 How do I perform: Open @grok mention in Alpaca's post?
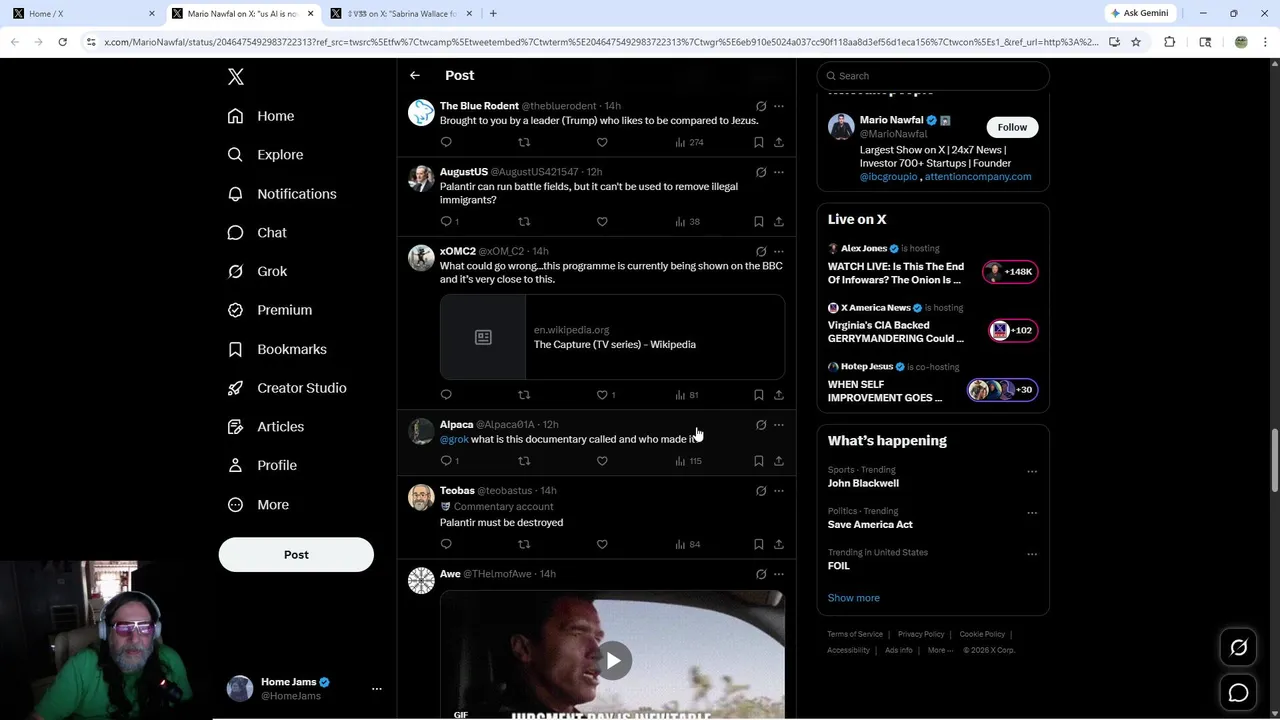tap(454, 439)
